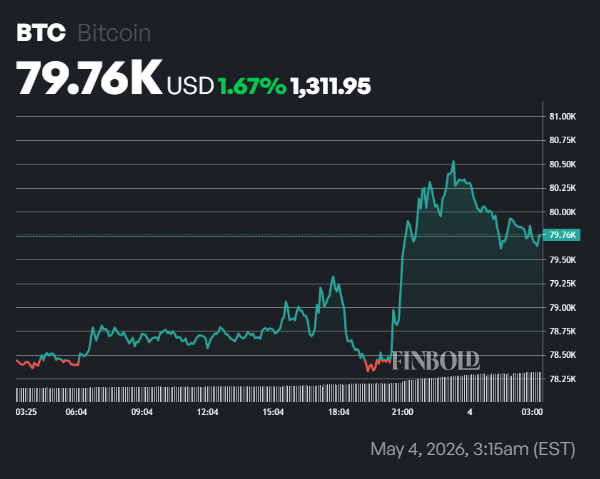The height and width of the screenshot is (479, 600).
Task: Click the 06:04 time axis label
Action: click(76, 412)
